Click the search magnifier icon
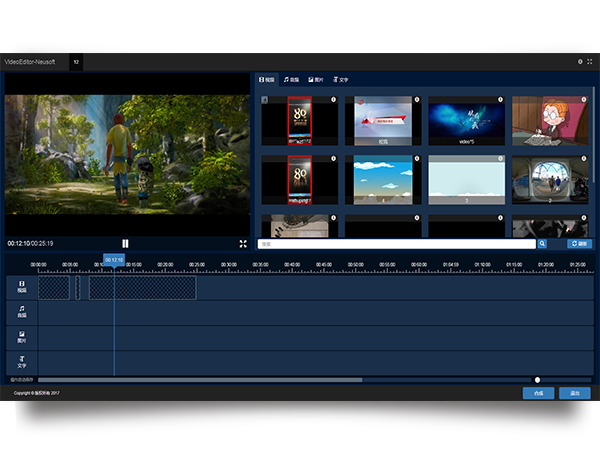The image size is (600, 450). point(542,243)
